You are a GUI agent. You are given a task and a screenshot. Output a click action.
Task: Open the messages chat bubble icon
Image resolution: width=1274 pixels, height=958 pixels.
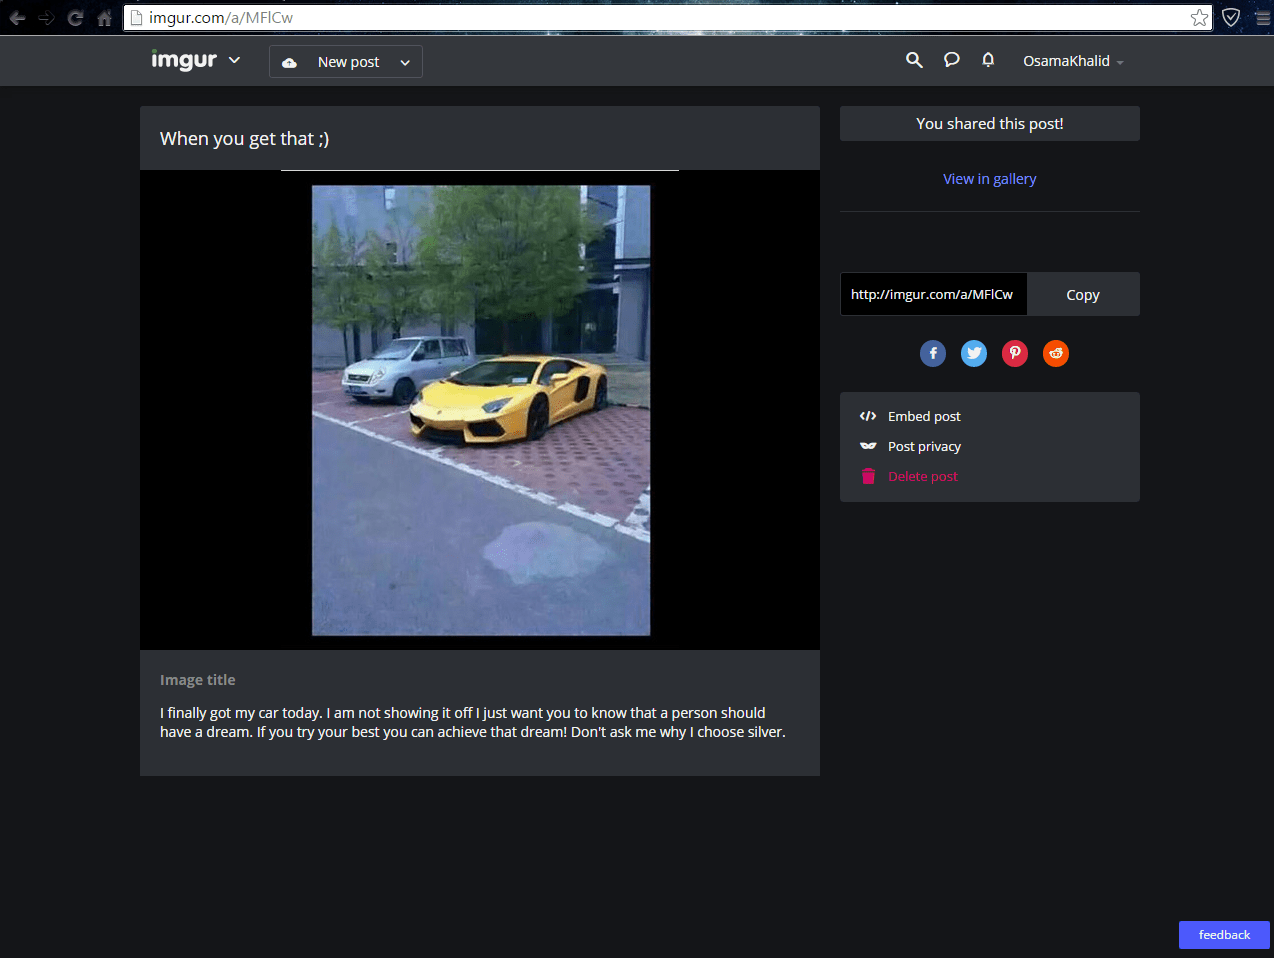click(x=951, y=60)
